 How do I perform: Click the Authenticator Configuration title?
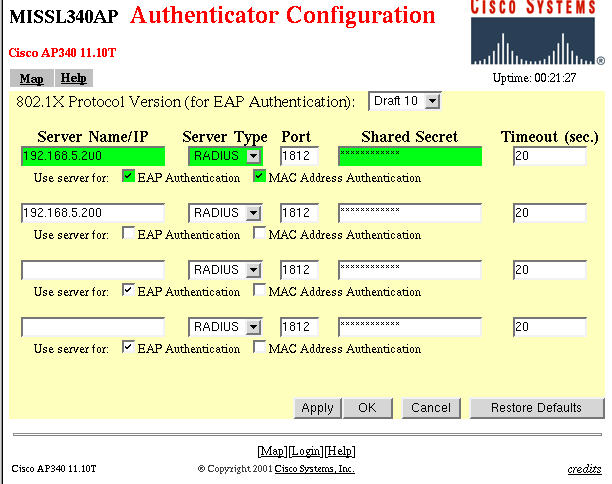[283, 16]
